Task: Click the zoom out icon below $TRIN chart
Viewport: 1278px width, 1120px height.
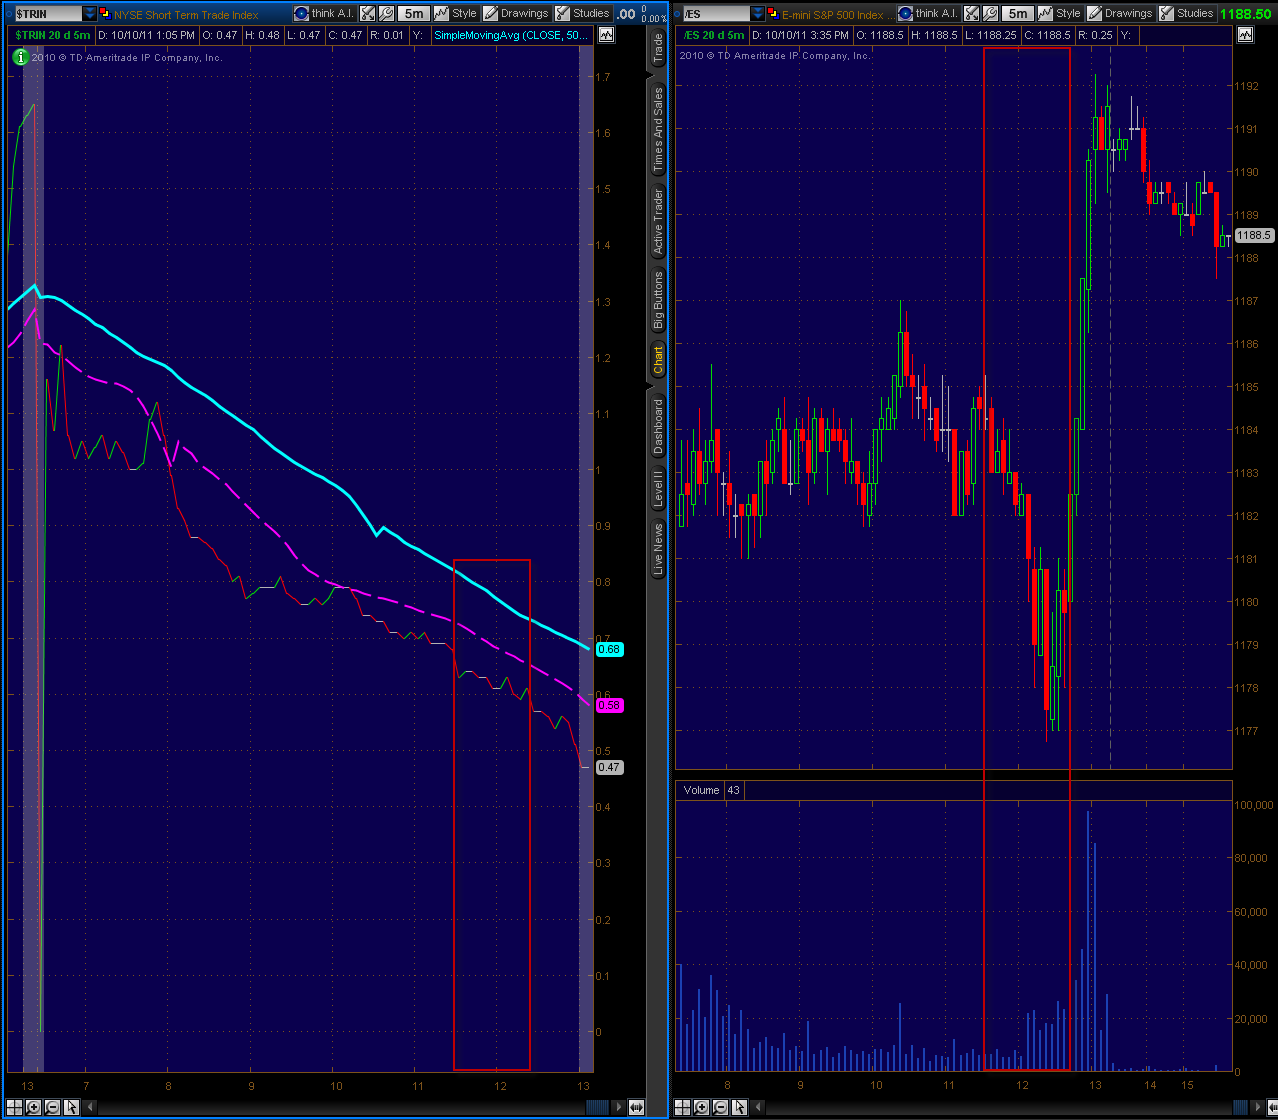Action: tap(52, 1107)
